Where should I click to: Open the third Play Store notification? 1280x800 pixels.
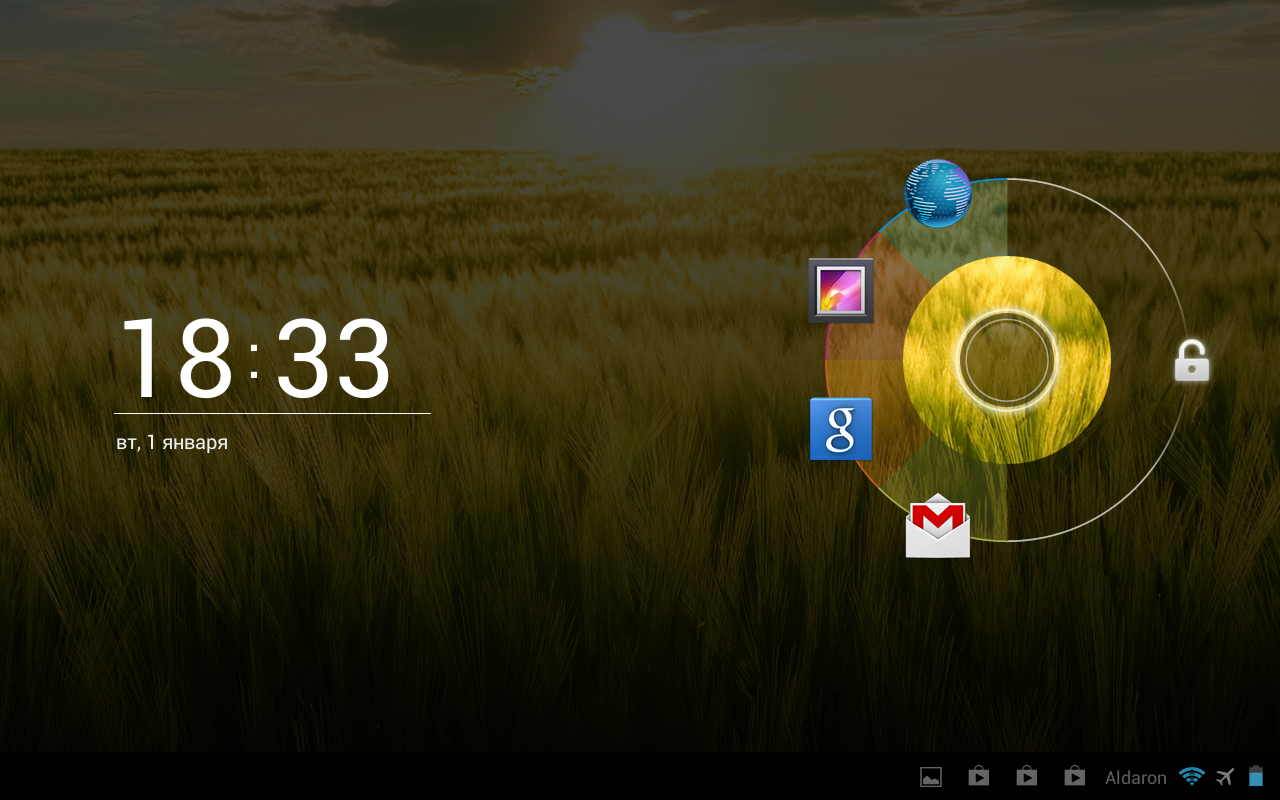pyautogui.click(x=1074, y=776)
